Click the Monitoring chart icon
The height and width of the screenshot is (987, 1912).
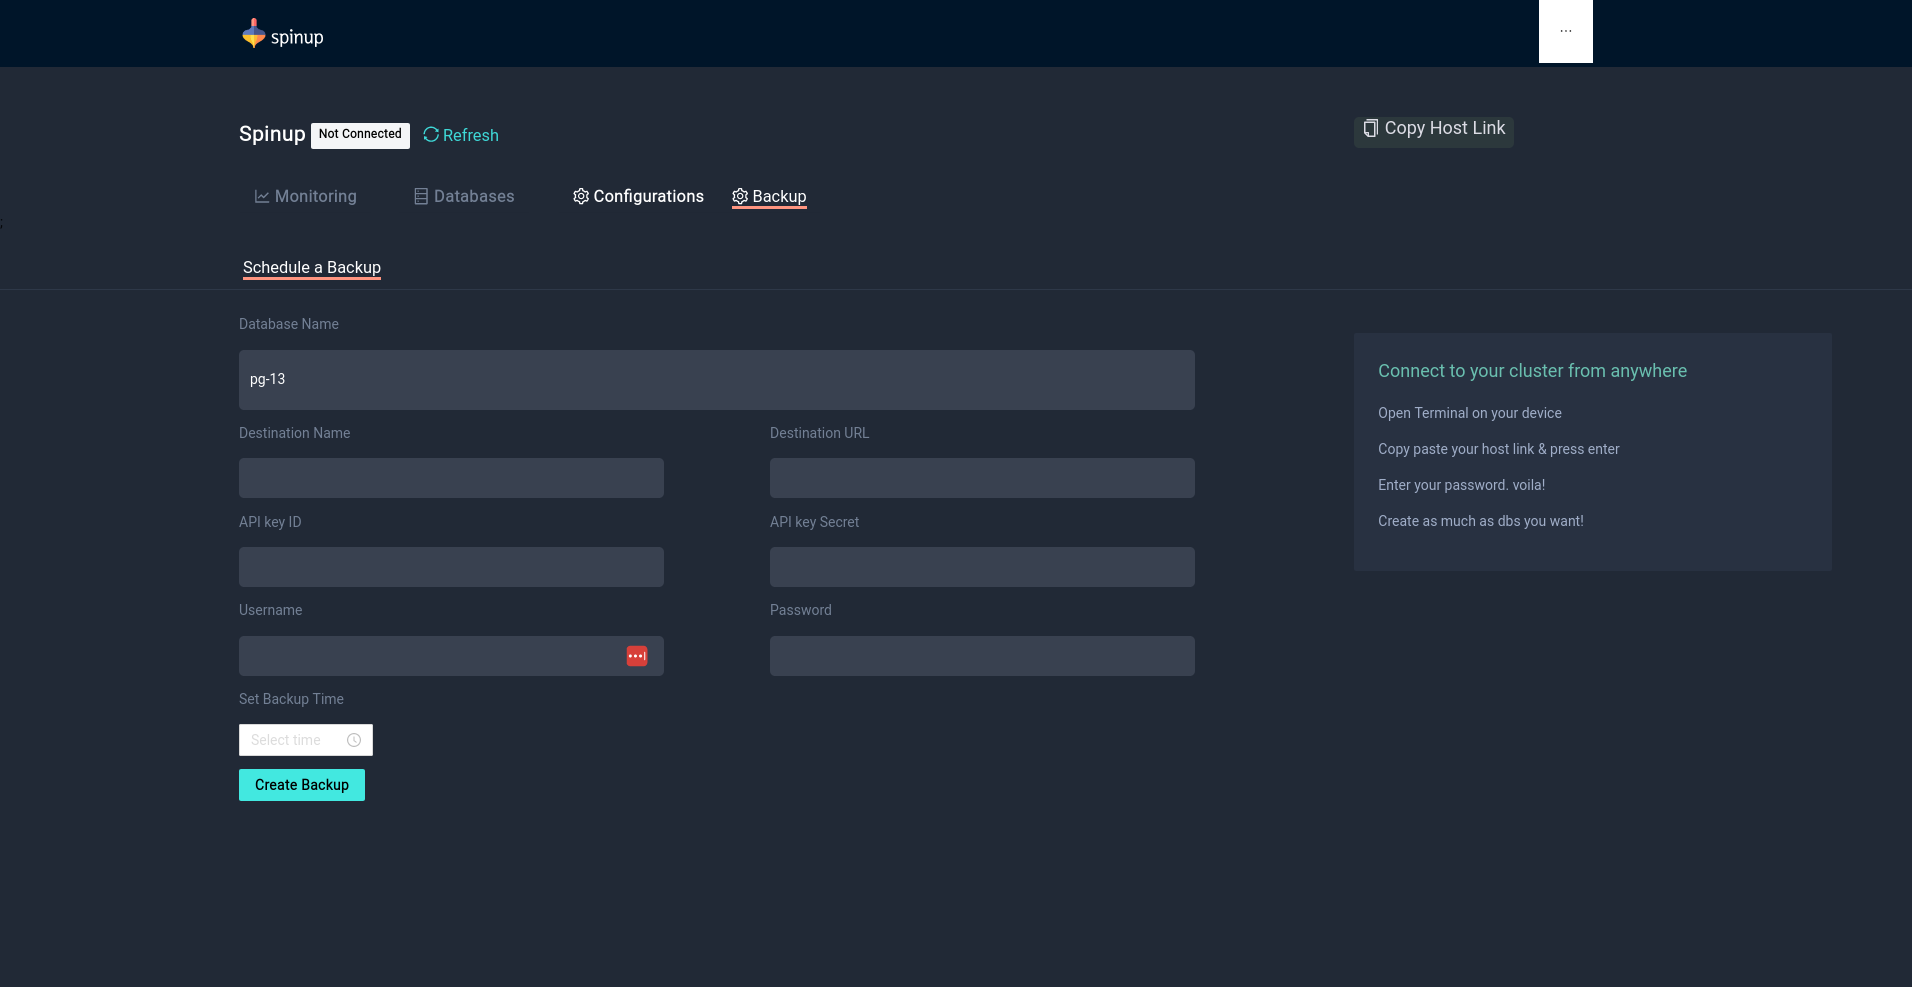[x=262, y=197]
